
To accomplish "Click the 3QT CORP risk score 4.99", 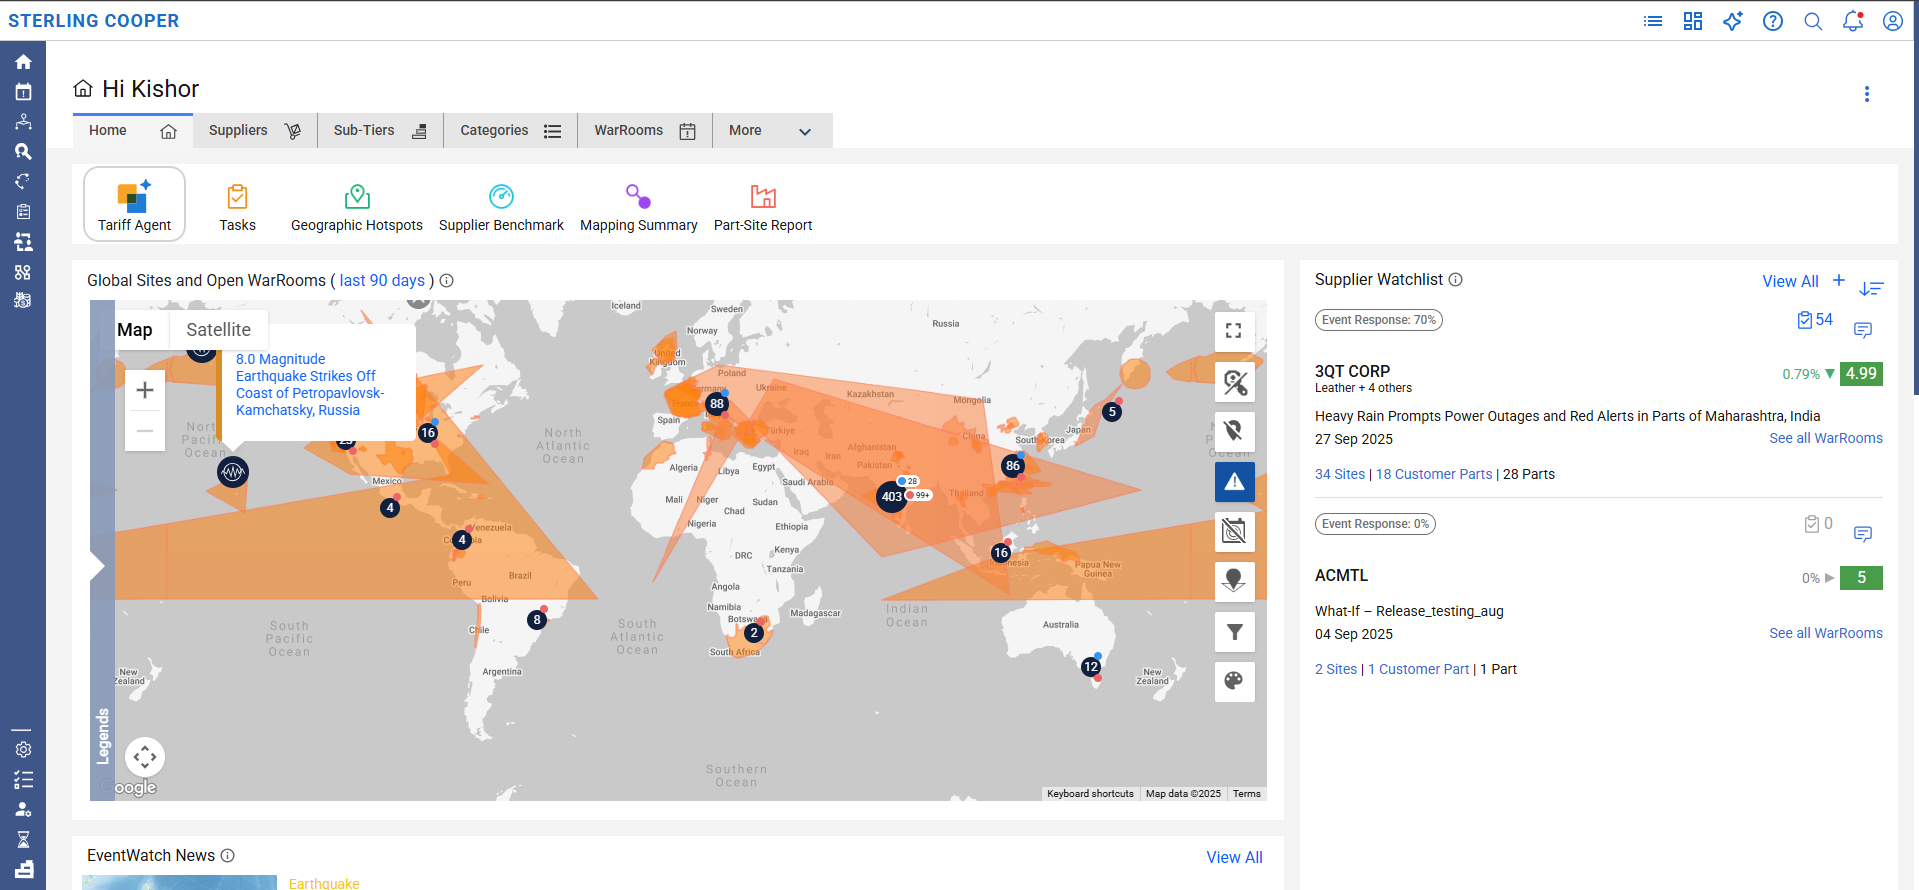I will [1861, 374].
